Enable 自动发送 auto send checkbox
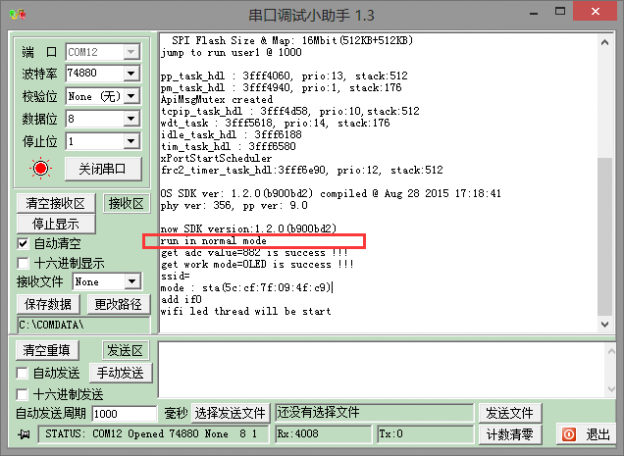 click(x=22, y=373)
